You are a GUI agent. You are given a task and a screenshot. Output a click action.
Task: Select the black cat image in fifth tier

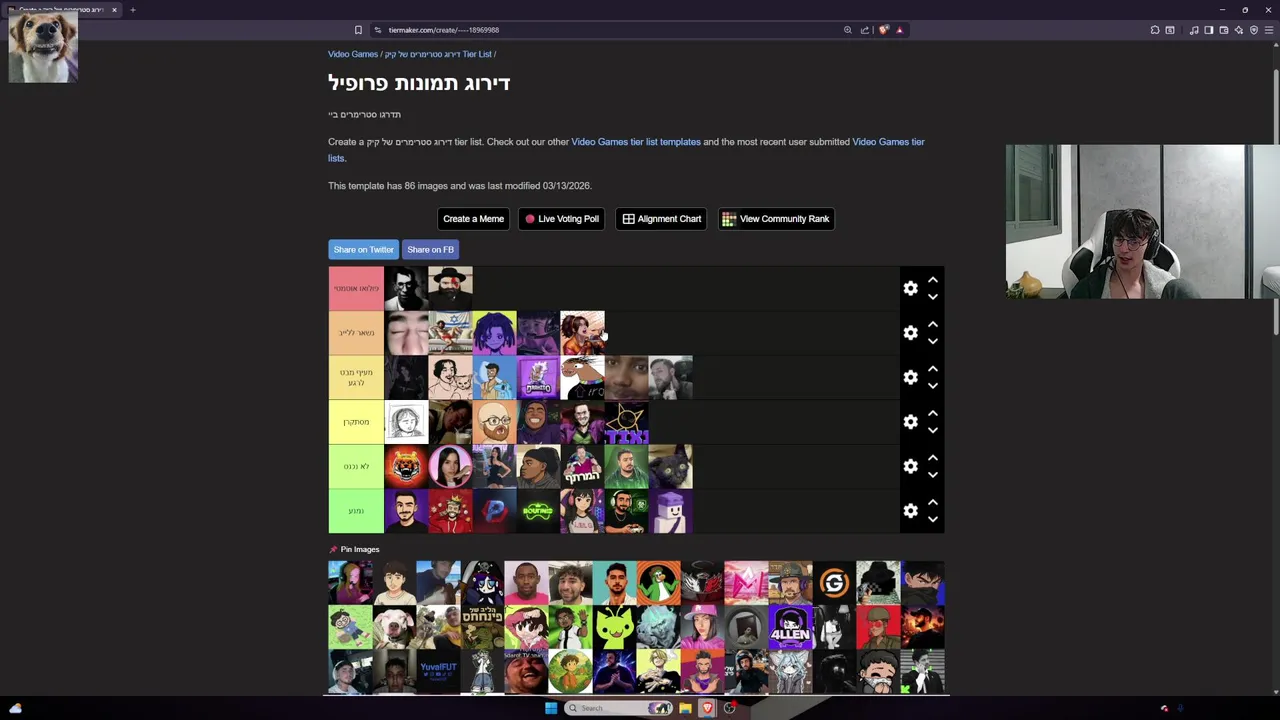click(x=670, y=466)
